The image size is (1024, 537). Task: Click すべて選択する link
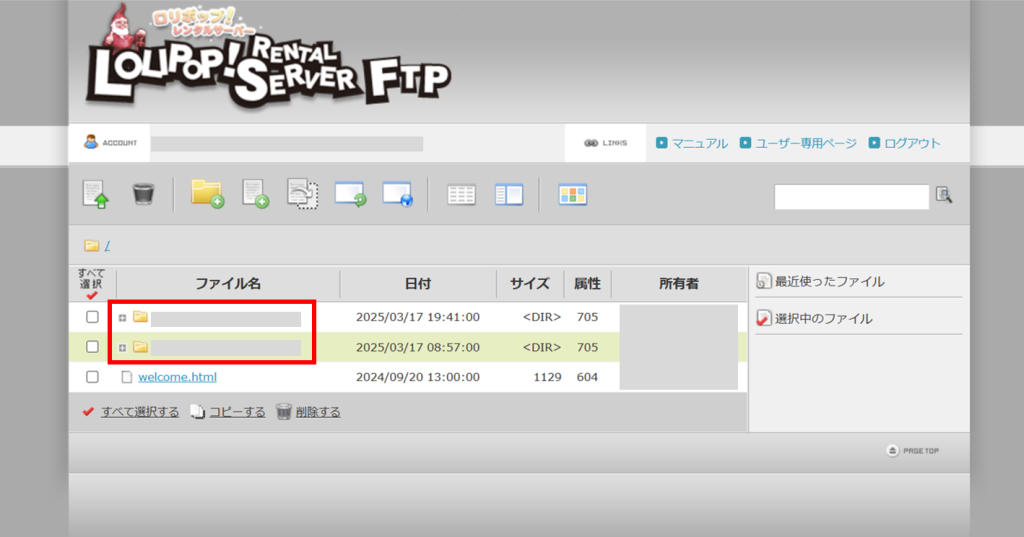coord(139,411)
